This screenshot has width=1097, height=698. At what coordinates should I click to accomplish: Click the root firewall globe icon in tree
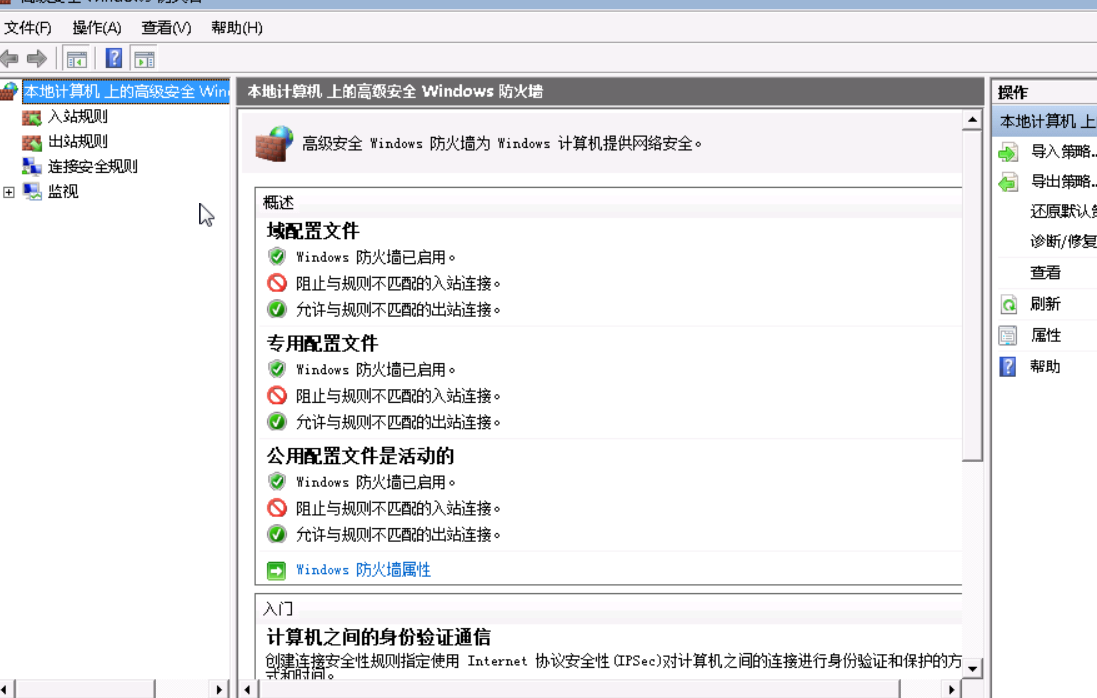pos(9,91)
